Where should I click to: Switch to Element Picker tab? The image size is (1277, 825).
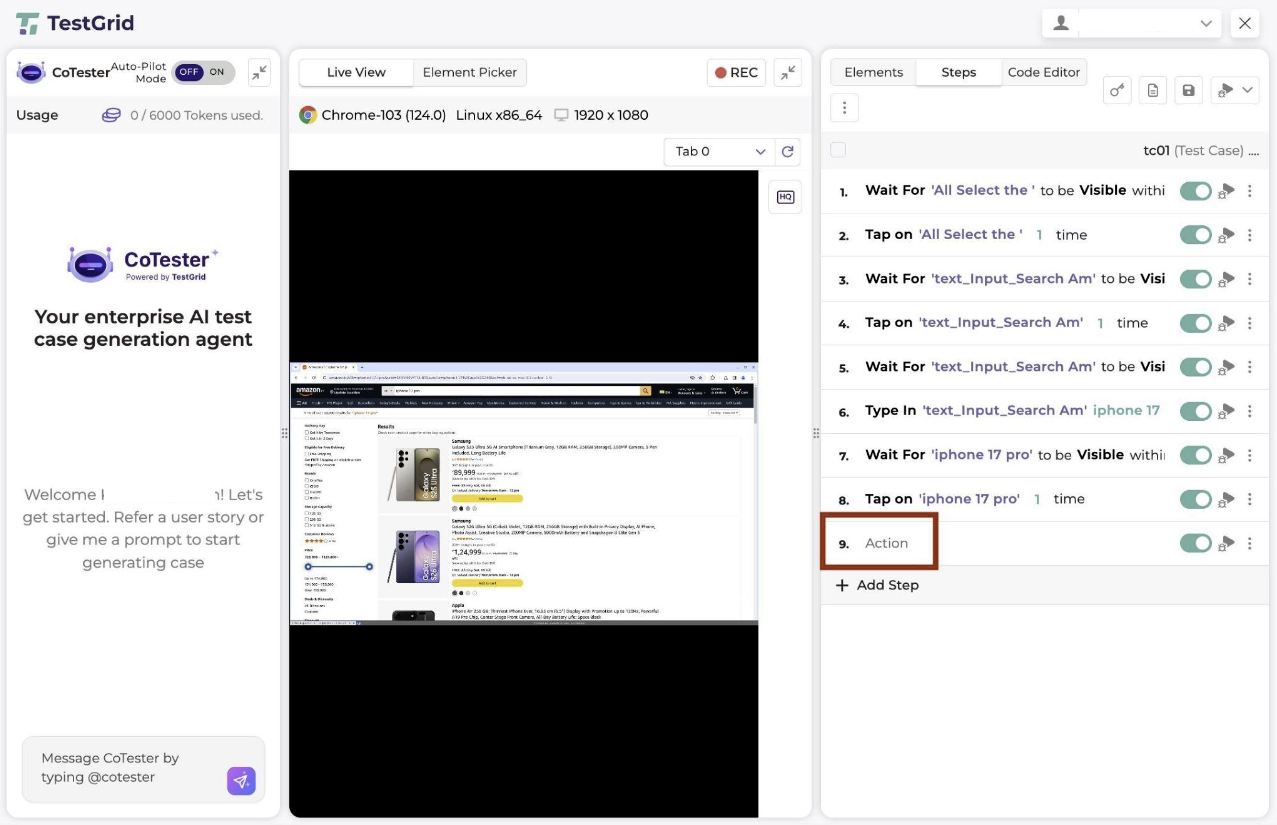pos(470,72)
